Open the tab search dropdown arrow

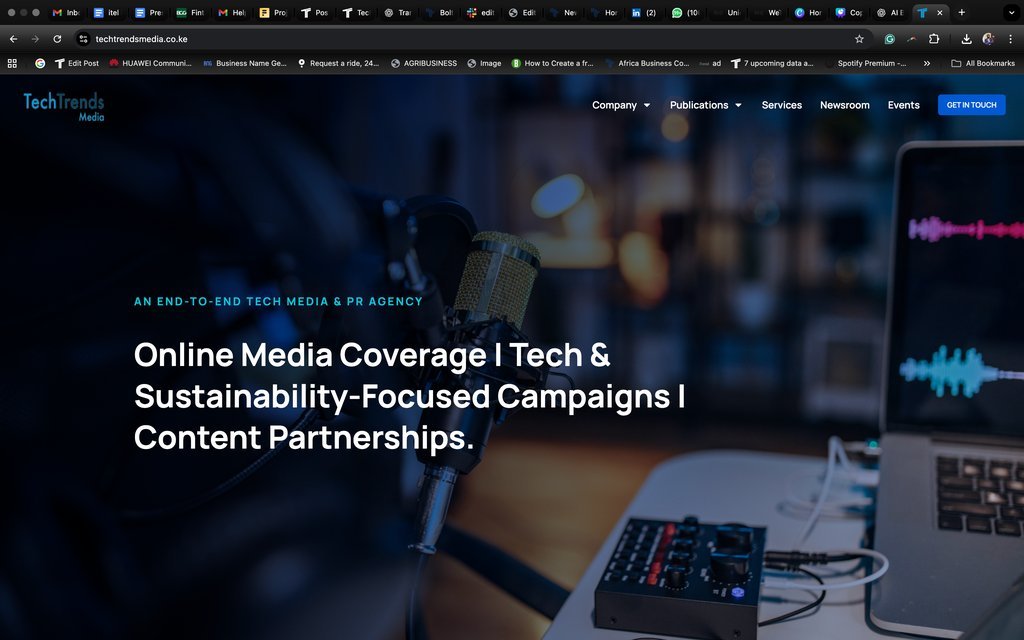click(1011, 12)
